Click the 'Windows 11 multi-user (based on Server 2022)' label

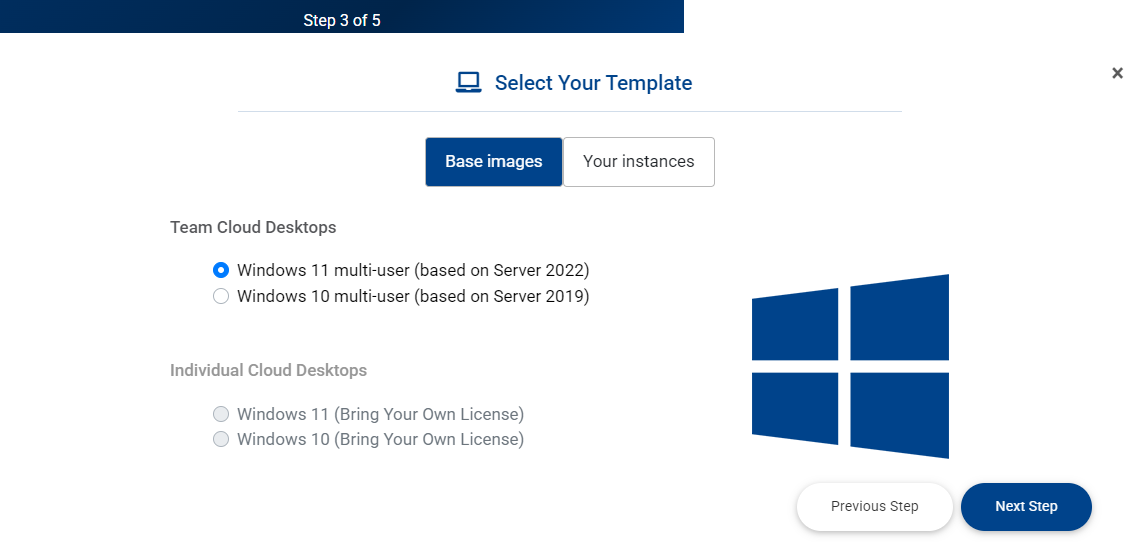click(413, 270)
